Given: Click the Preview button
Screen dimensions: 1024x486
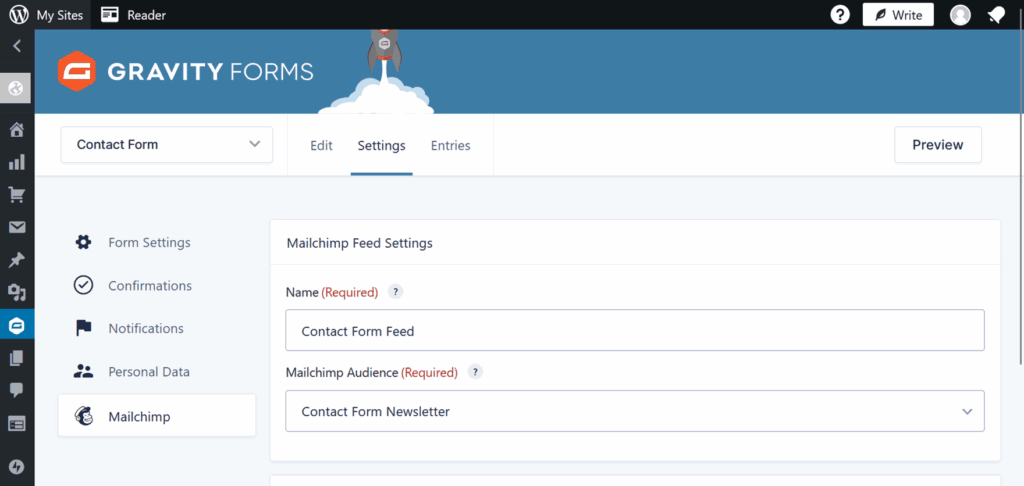Looking at the screenshot, I should [938, 144].
